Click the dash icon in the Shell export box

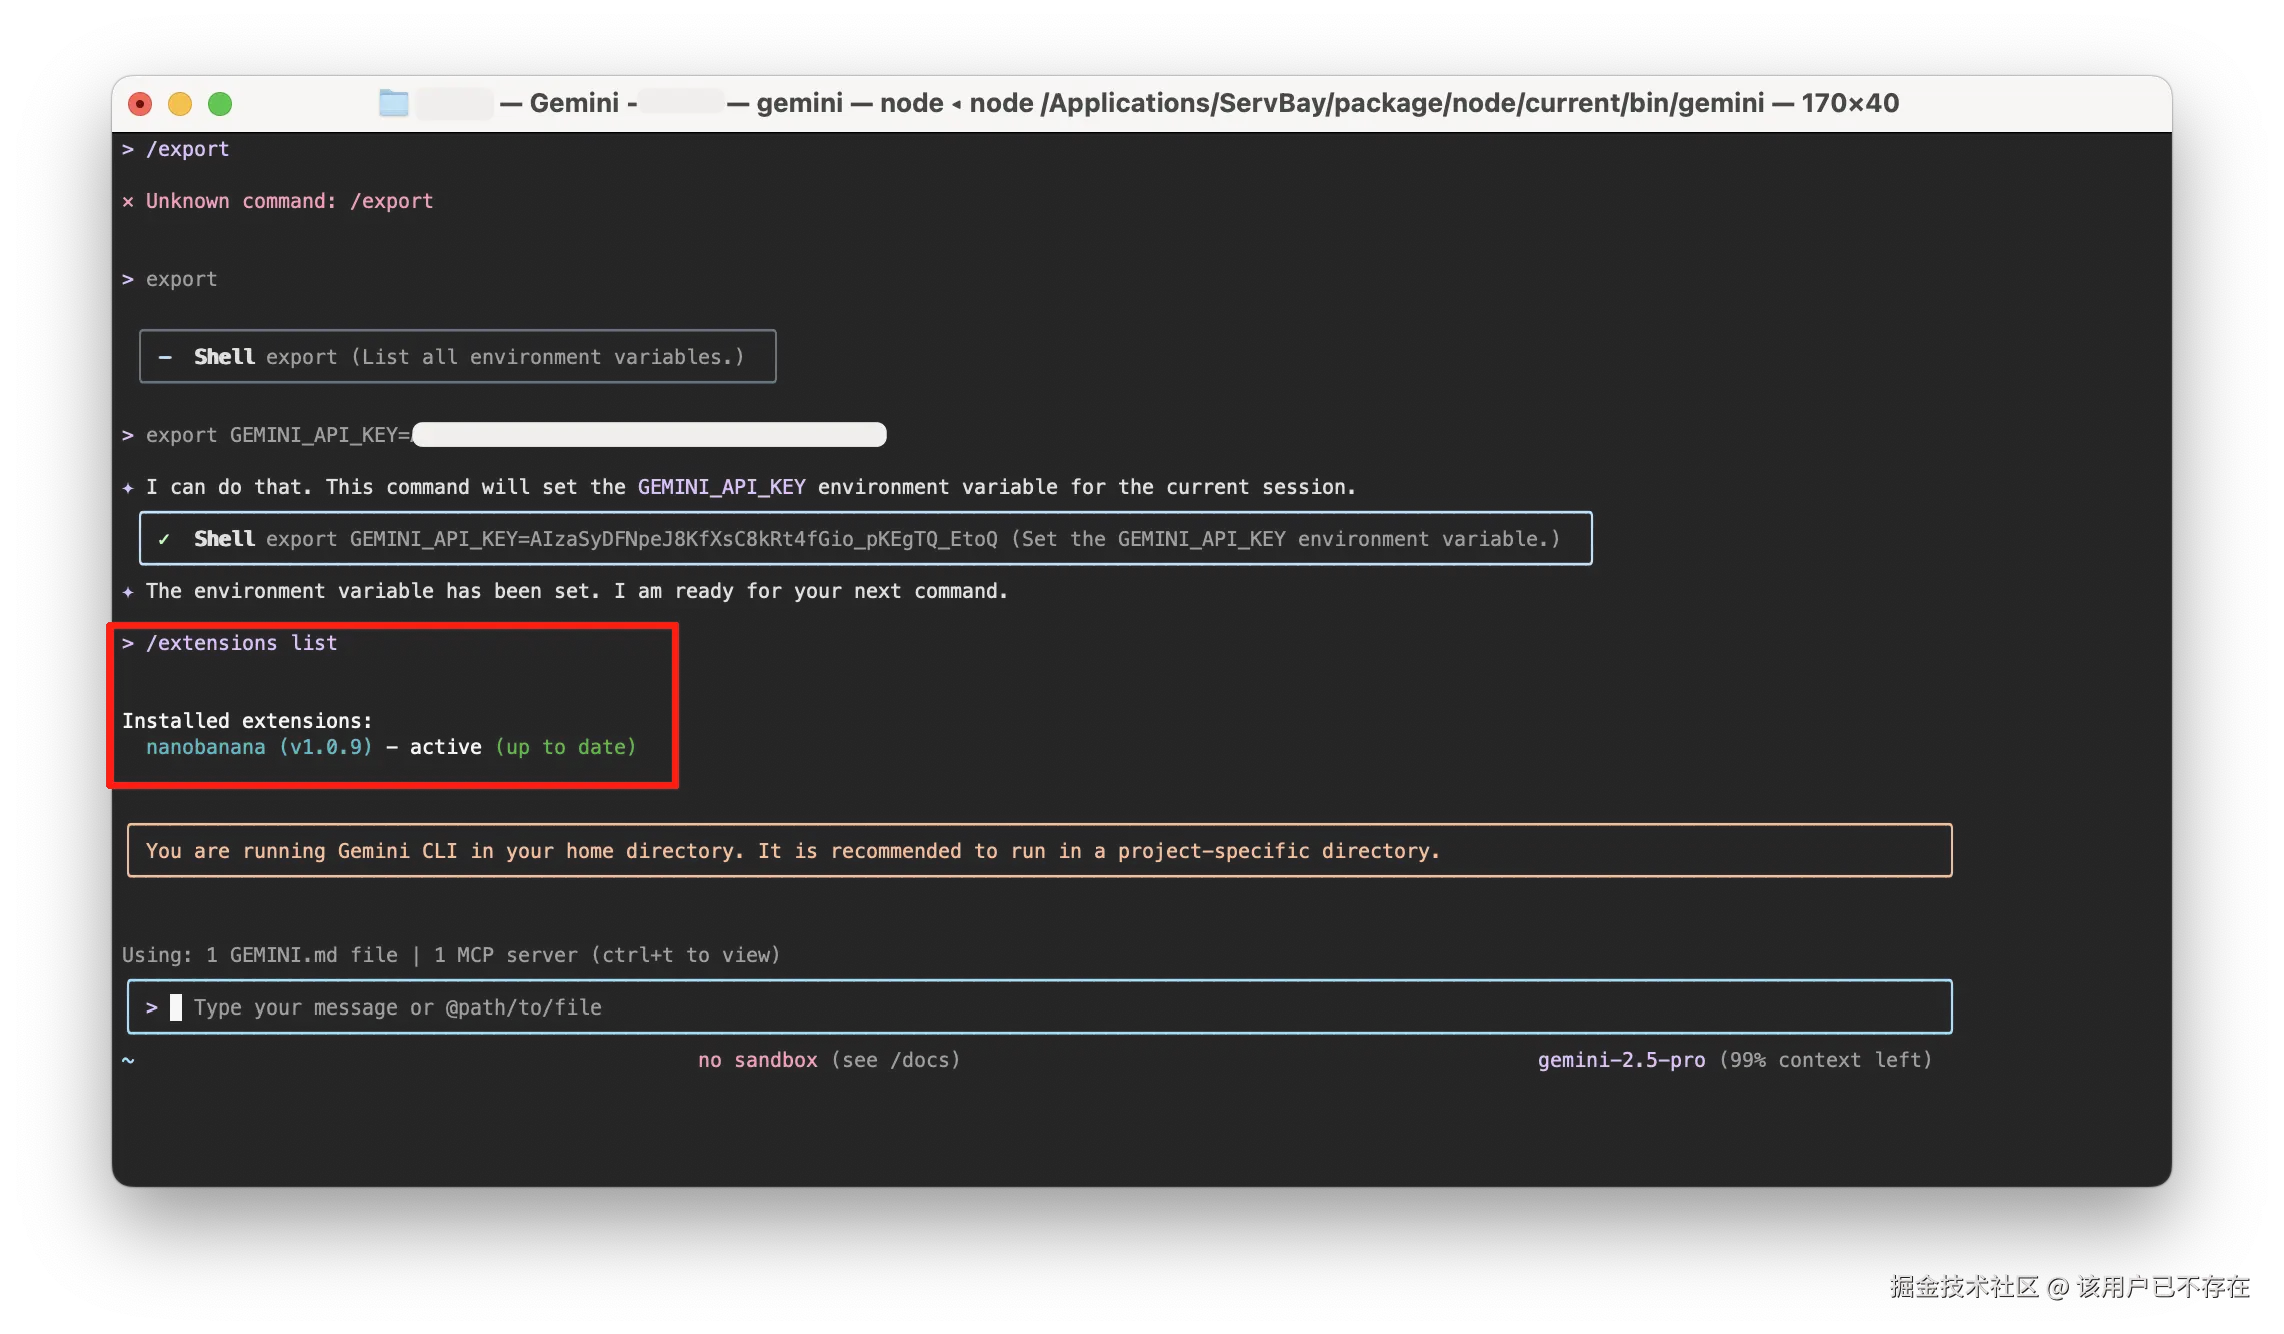pyautogui.click(x=165, y=357)
